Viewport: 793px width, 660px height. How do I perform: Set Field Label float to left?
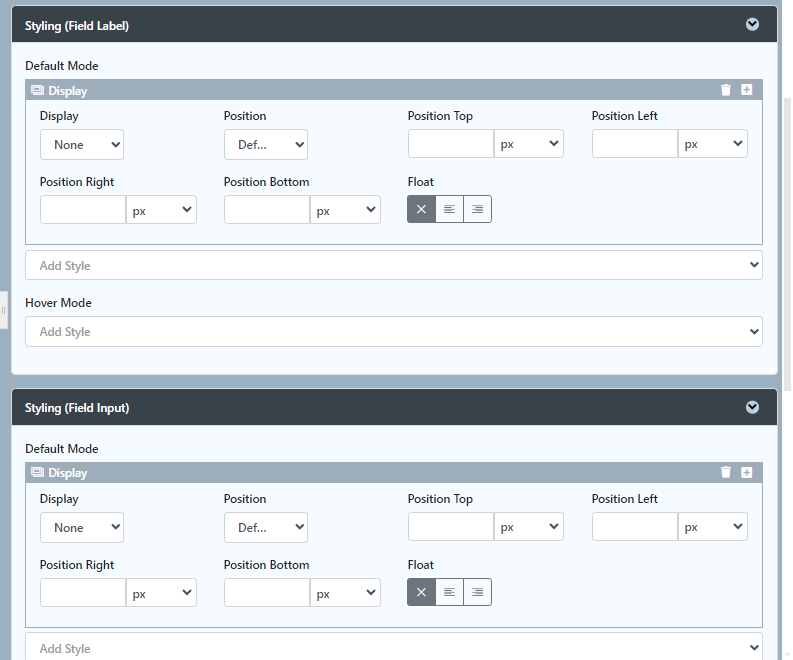(x=449, y=209)
